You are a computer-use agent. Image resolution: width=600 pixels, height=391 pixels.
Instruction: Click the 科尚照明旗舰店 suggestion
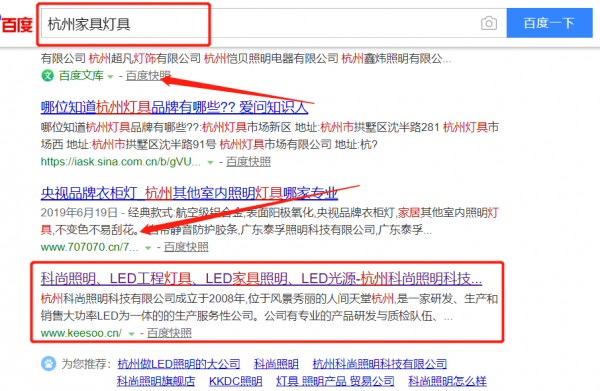click(x=156, y=381)
